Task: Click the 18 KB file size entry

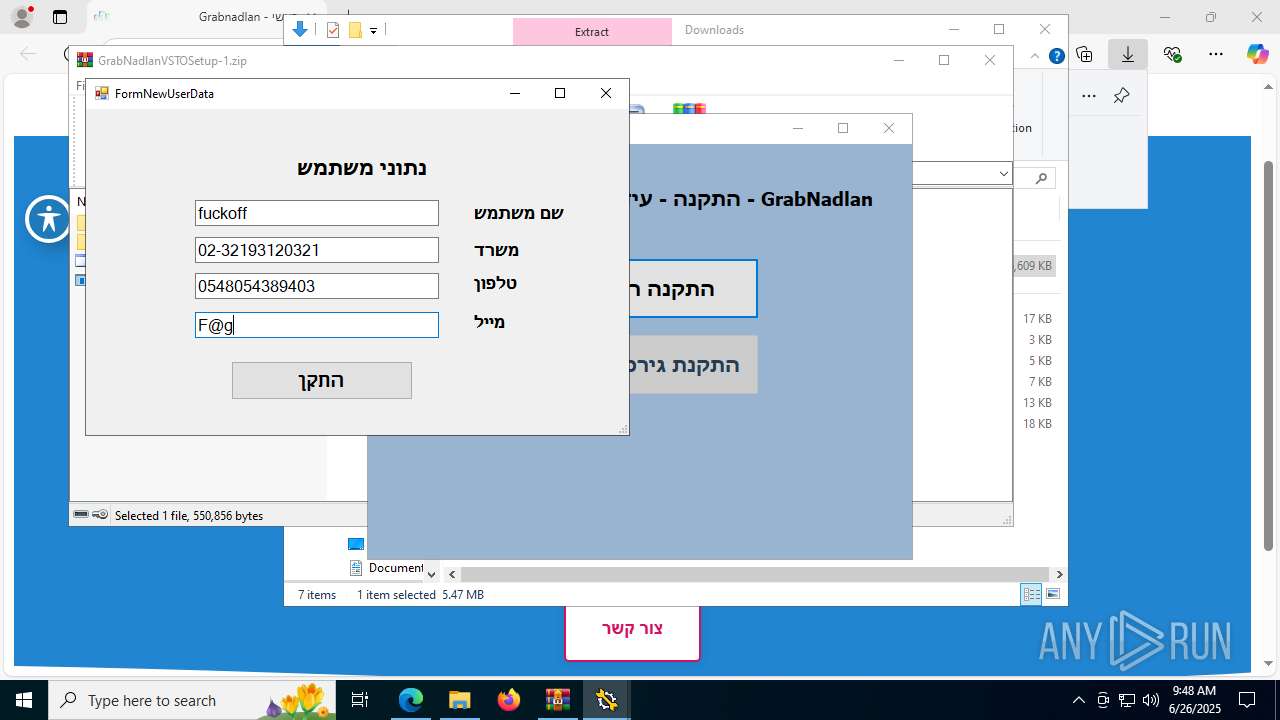Action: click(1037, 424)
